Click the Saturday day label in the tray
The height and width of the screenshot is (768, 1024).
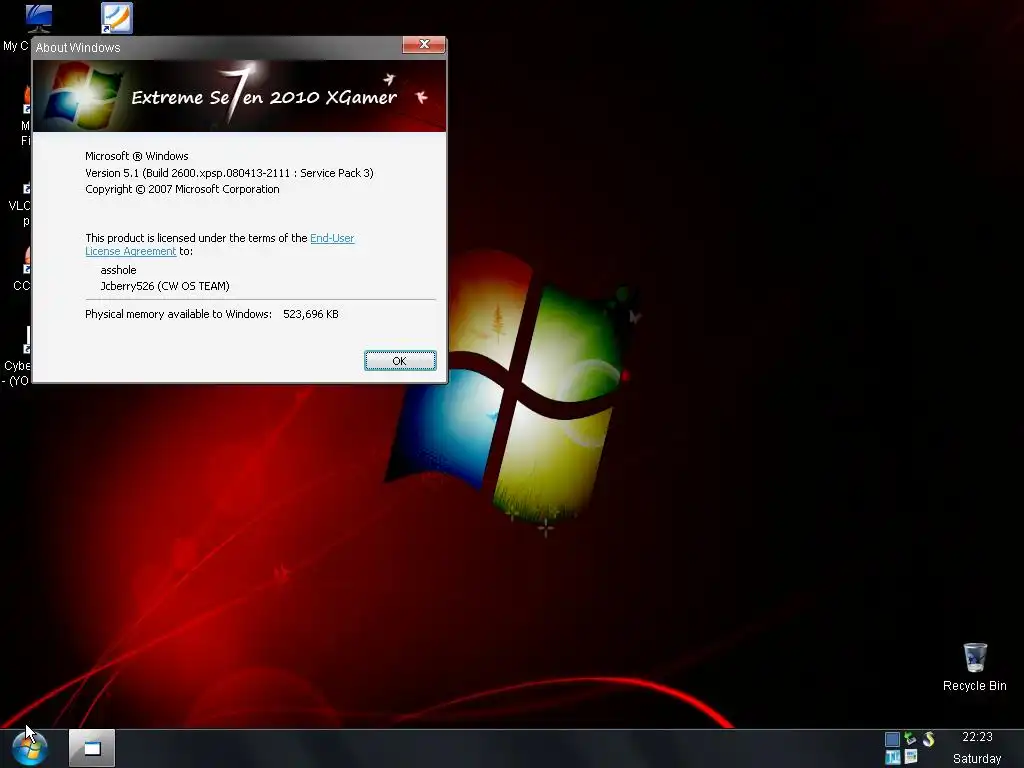(977, 759)
